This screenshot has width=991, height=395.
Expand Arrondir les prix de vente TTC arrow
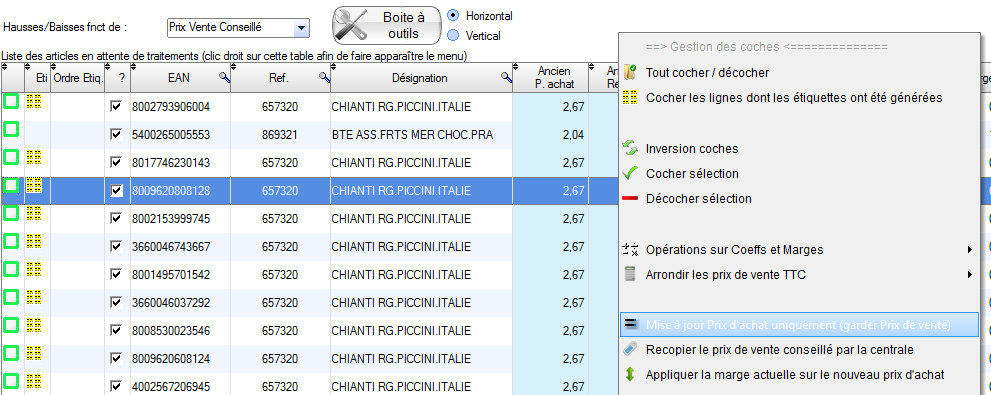tap(970, 275)
